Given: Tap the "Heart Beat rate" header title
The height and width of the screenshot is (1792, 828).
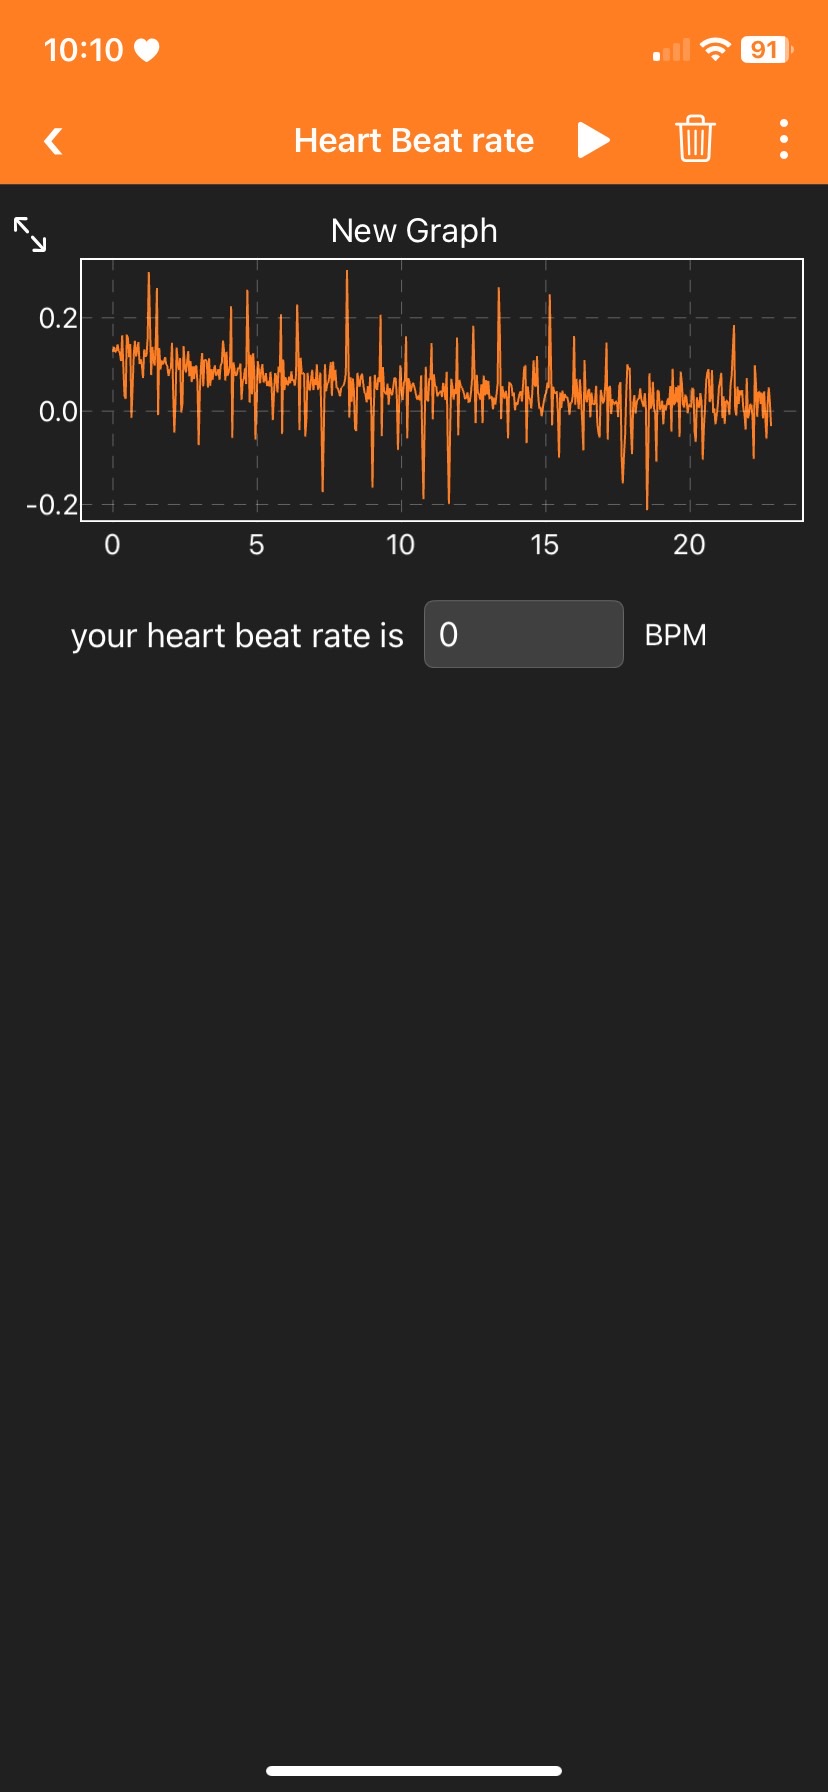Looking at the screenshot, I should 414,141.
